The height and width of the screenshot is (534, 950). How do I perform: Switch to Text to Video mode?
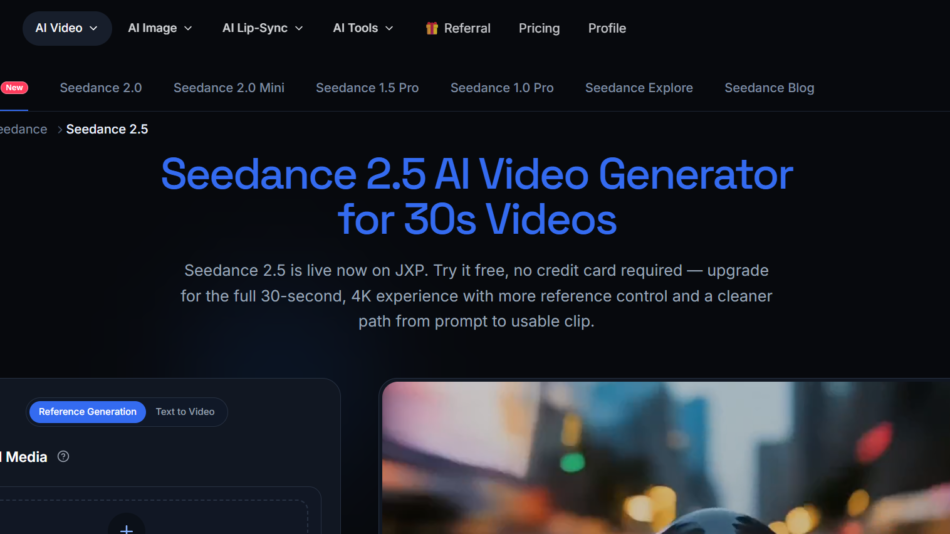(x=185, y=412)
